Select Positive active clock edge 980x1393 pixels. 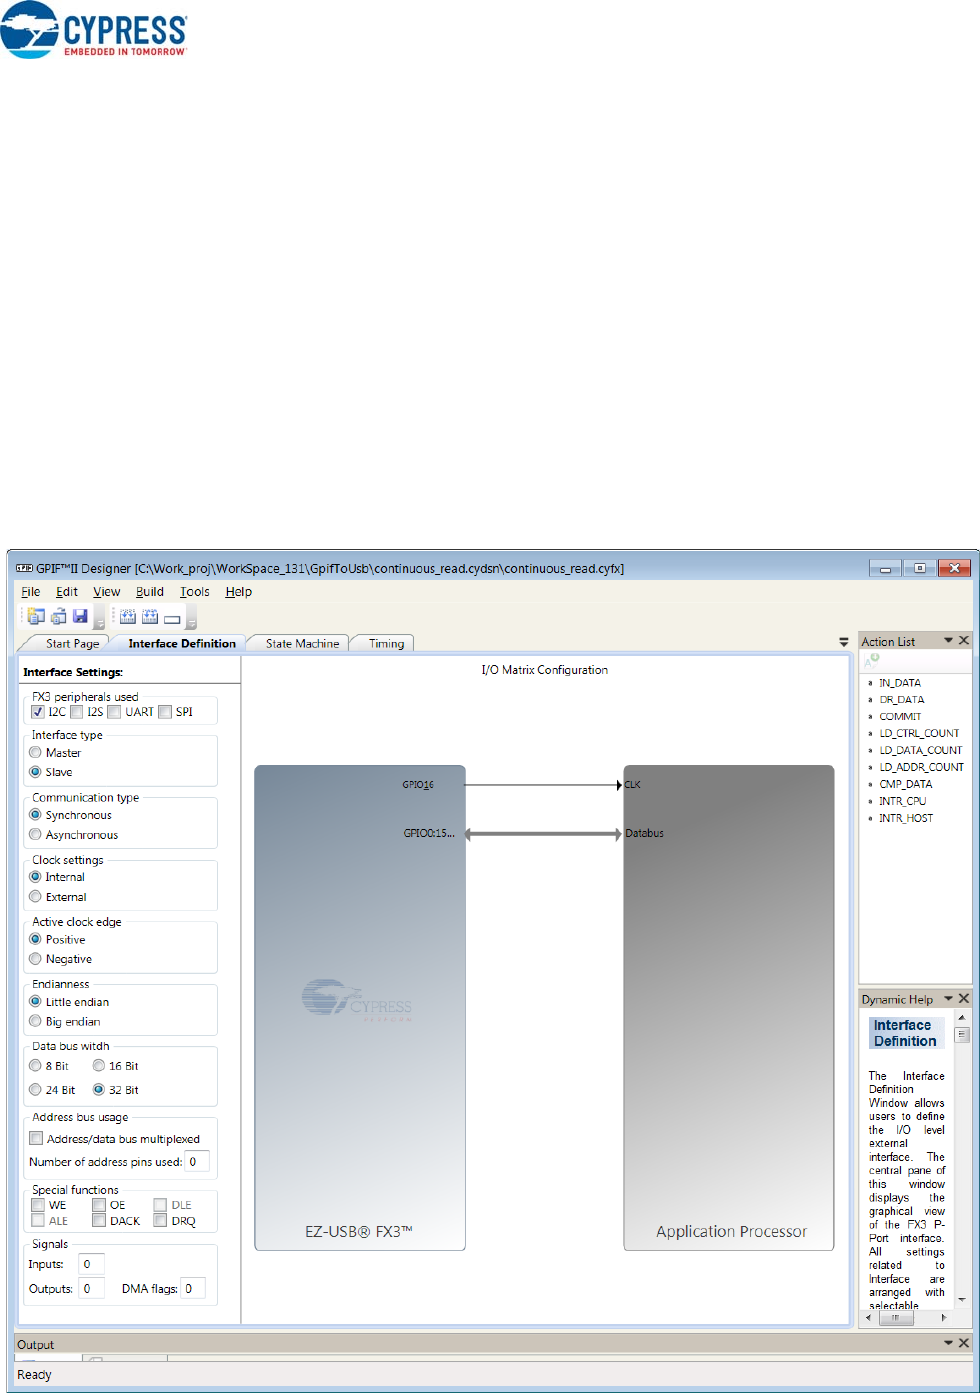coord(36,940)
